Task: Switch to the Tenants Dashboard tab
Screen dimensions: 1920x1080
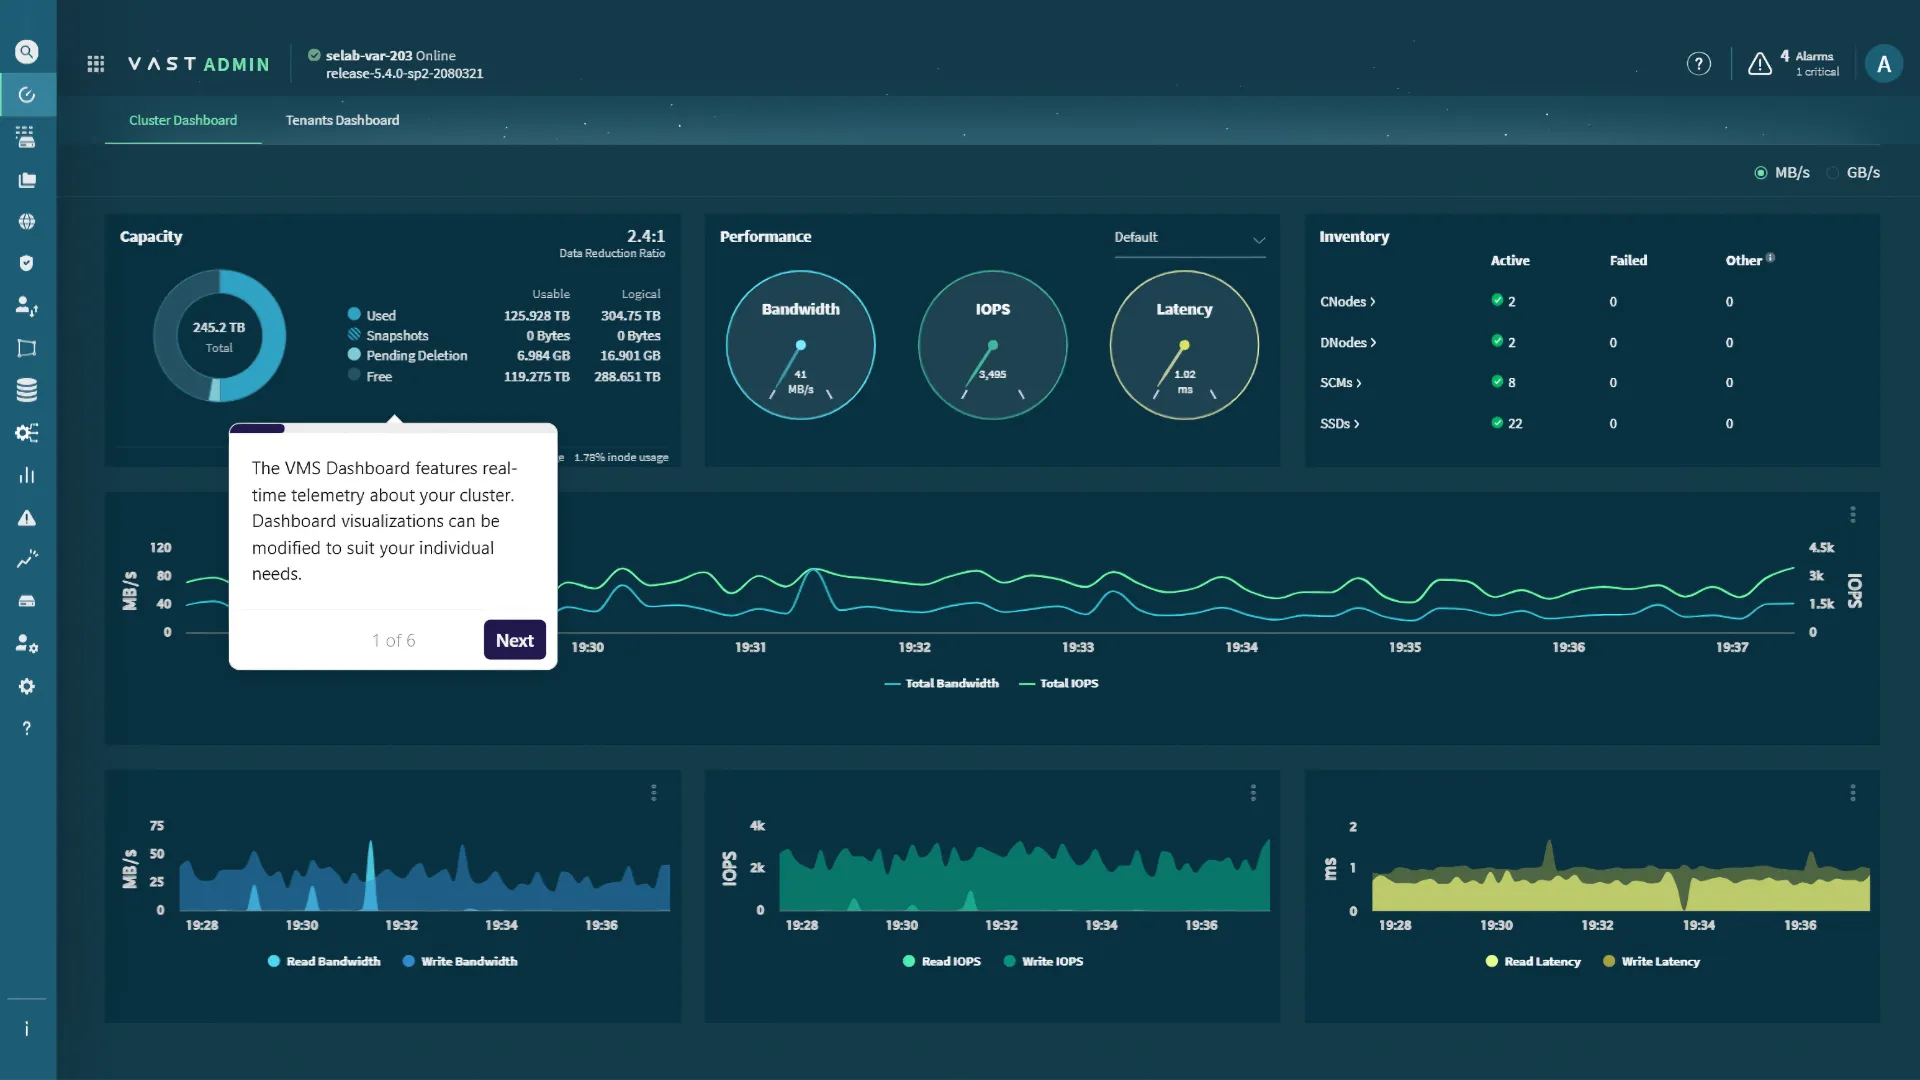Action: [x=342, y=120]
